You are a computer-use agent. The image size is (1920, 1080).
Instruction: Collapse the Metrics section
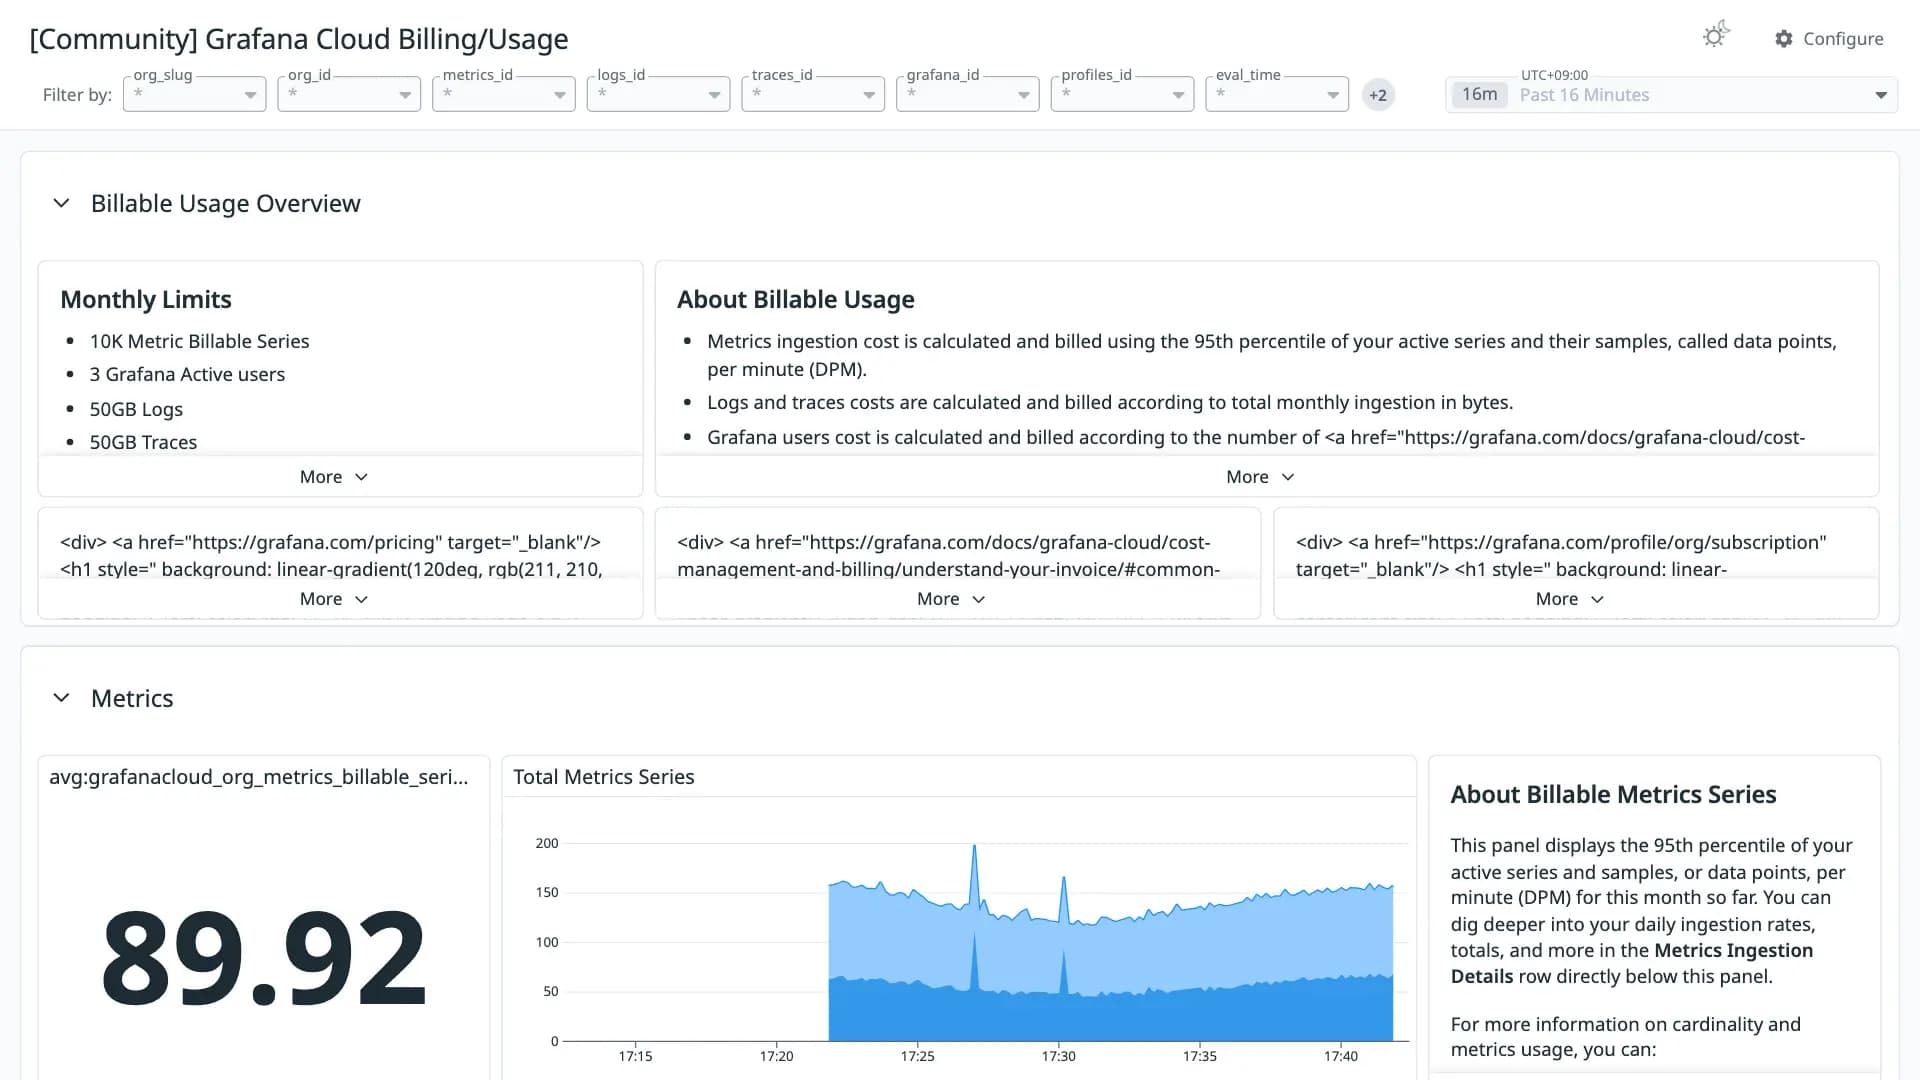tap(61, 698)
